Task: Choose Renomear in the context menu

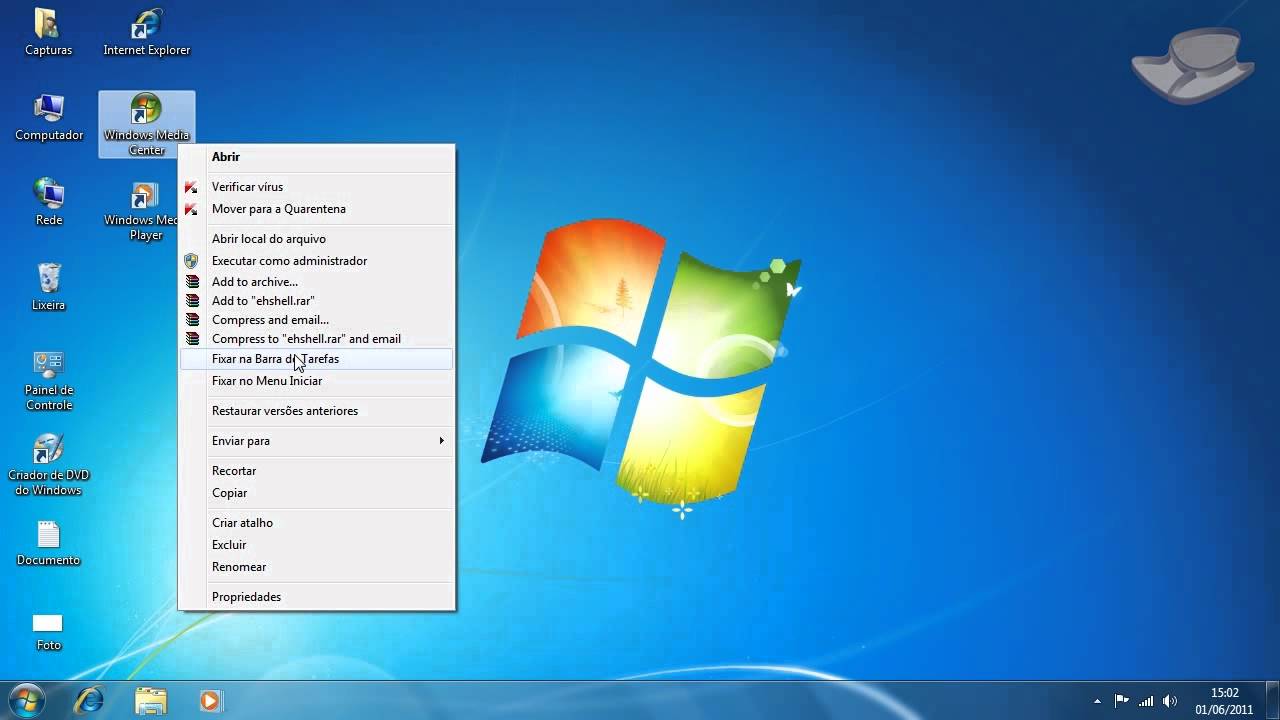Action: point(316,567)
